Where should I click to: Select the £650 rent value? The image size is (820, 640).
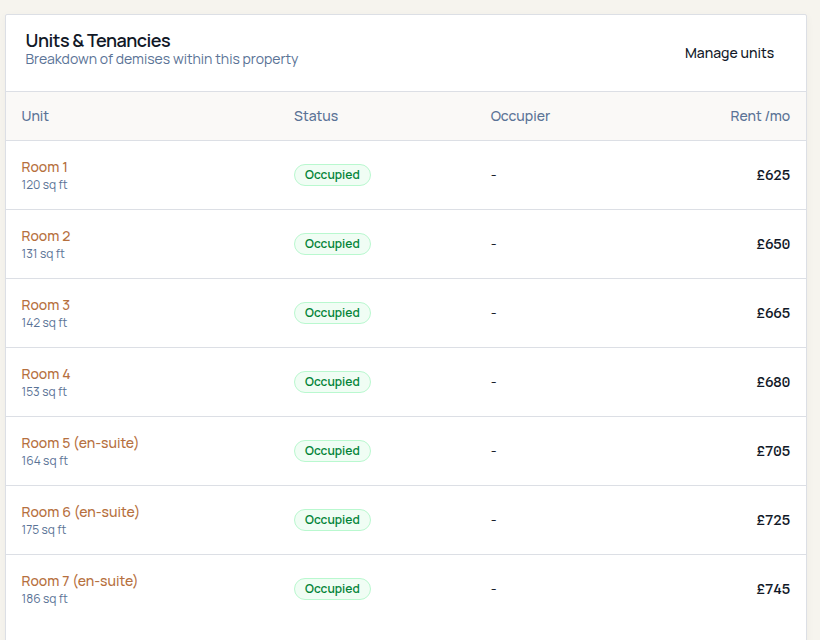tap(773, 244)
